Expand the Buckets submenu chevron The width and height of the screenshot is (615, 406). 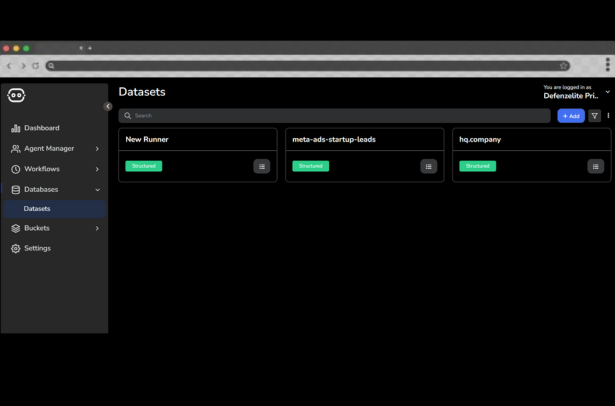97,228
